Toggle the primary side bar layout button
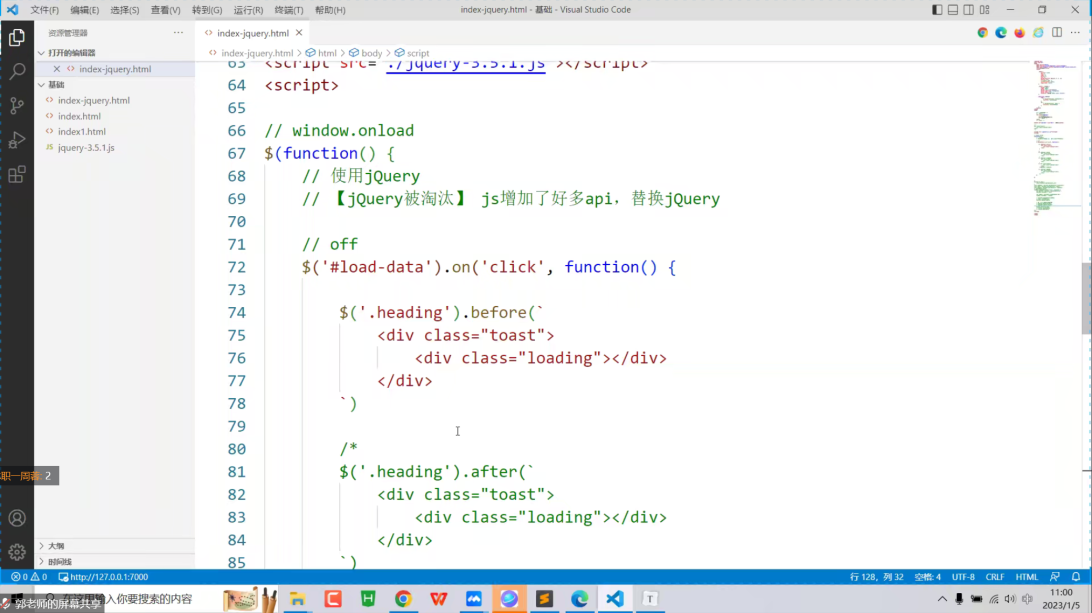The image size is (1092, 613). pyautogui.click(x=937, y=10)
